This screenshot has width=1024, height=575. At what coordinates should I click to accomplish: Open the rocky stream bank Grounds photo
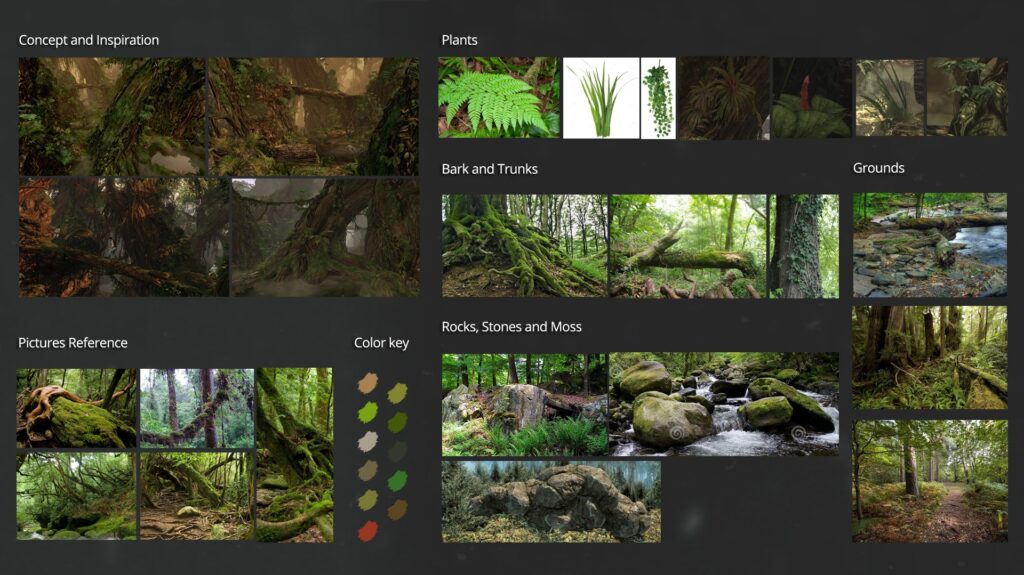tap(929, 245)
